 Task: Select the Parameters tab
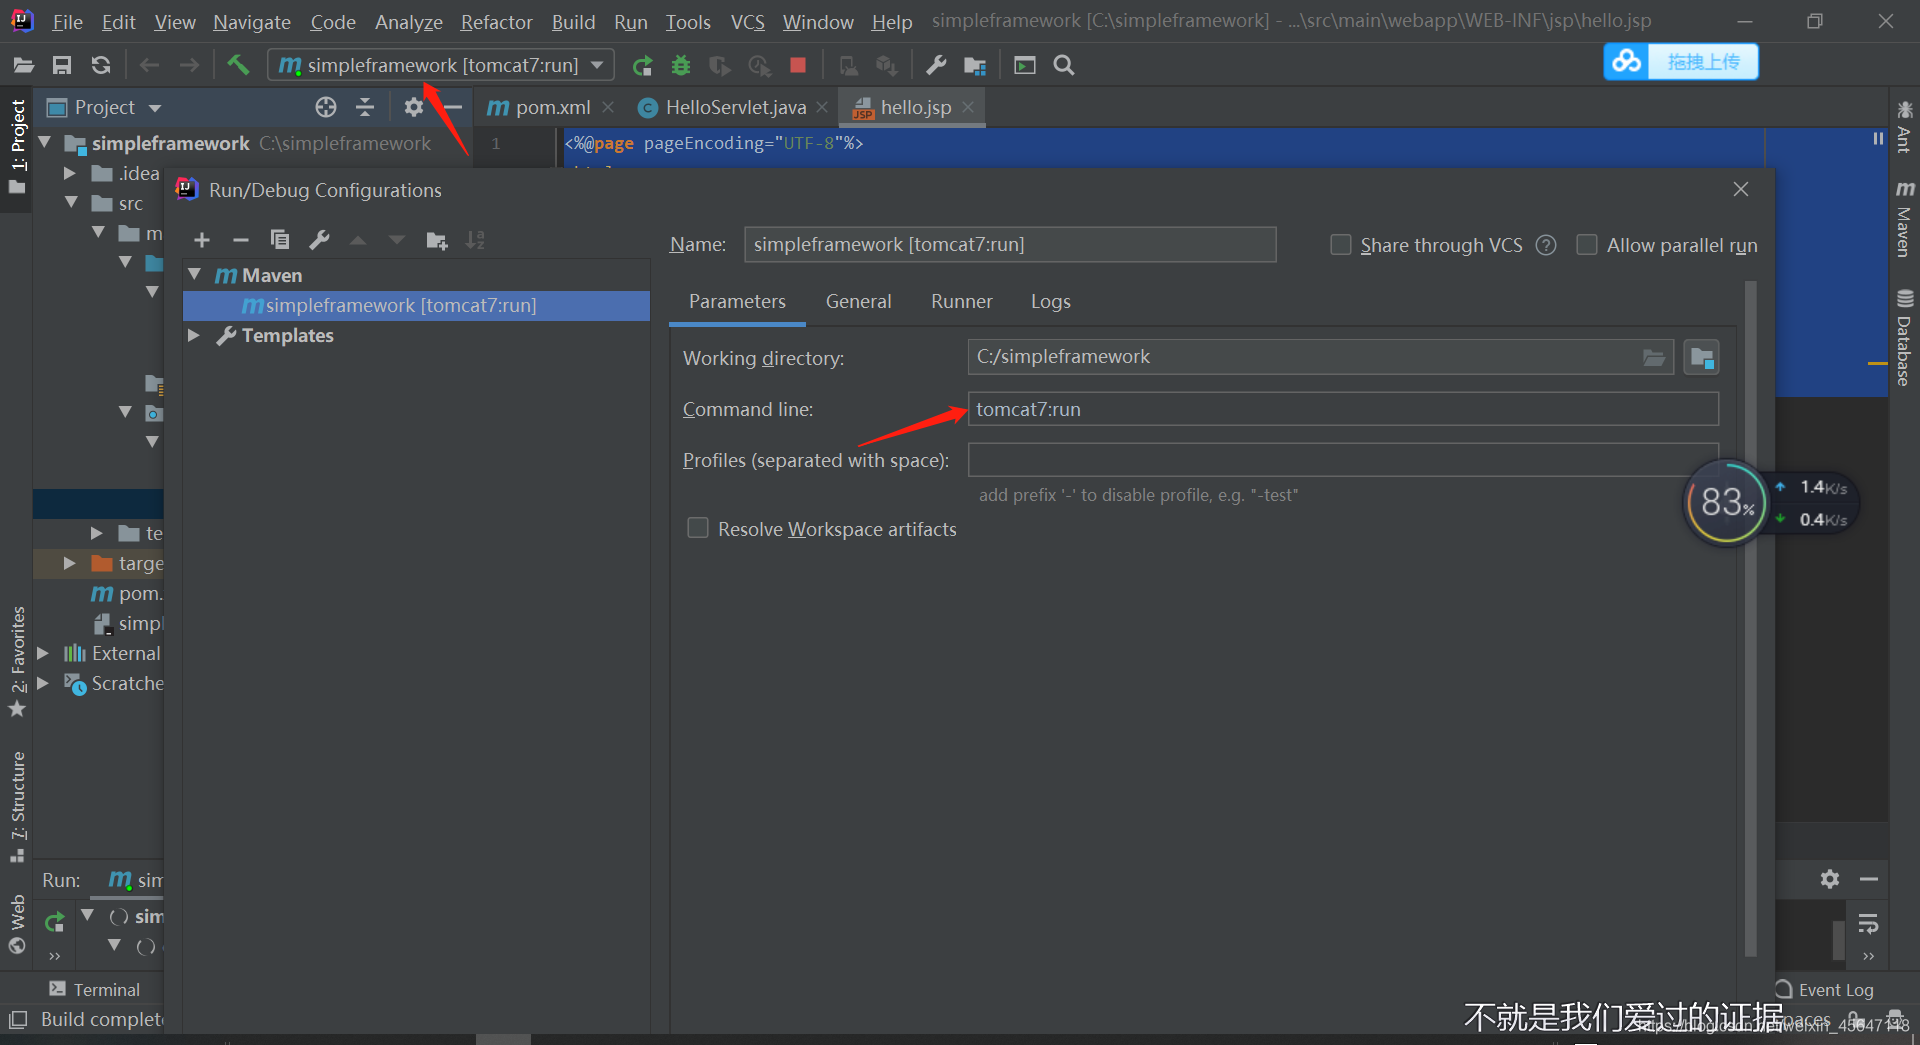click(x=737, y=301)
